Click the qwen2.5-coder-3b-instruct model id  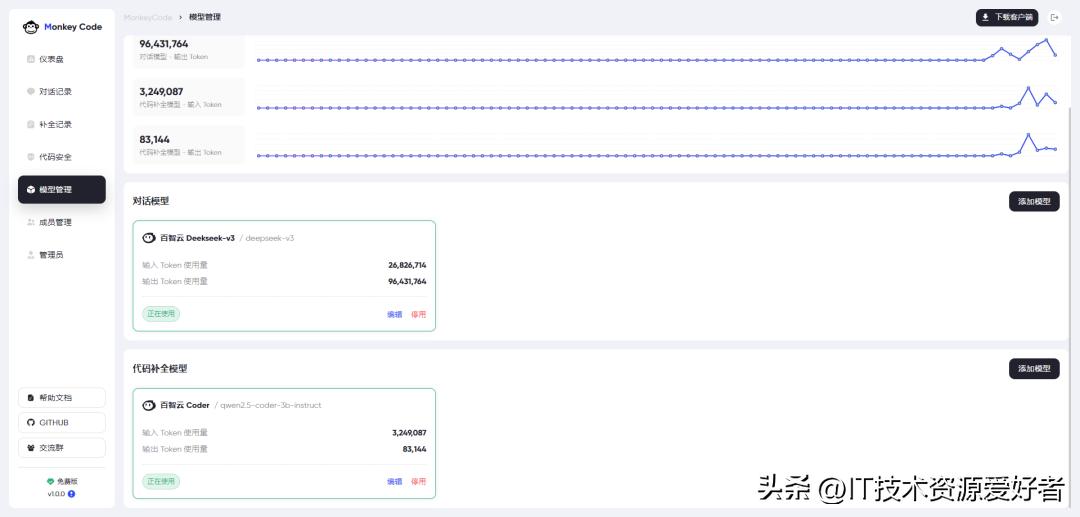[271, 405]
